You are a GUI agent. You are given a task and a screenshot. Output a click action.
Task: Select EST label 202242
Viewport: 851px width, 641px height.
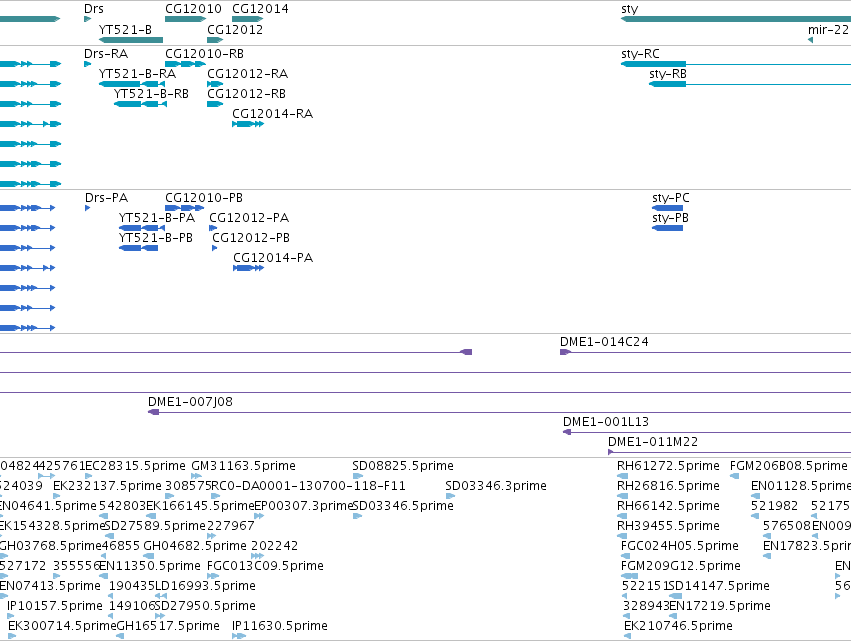(274, 545)
